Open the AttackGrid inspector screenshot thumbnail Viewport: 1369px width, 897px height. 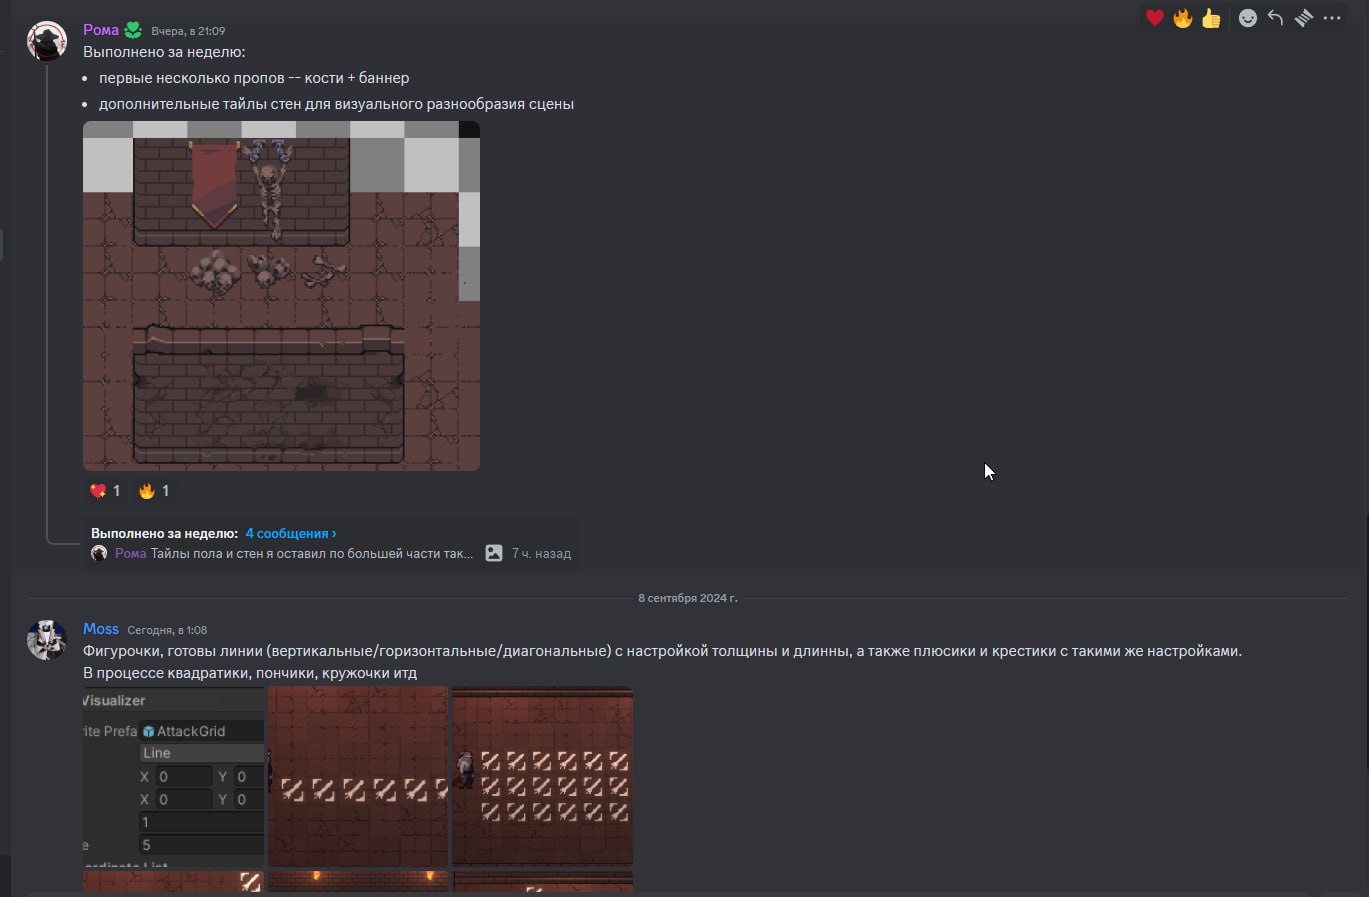point(174,776)
